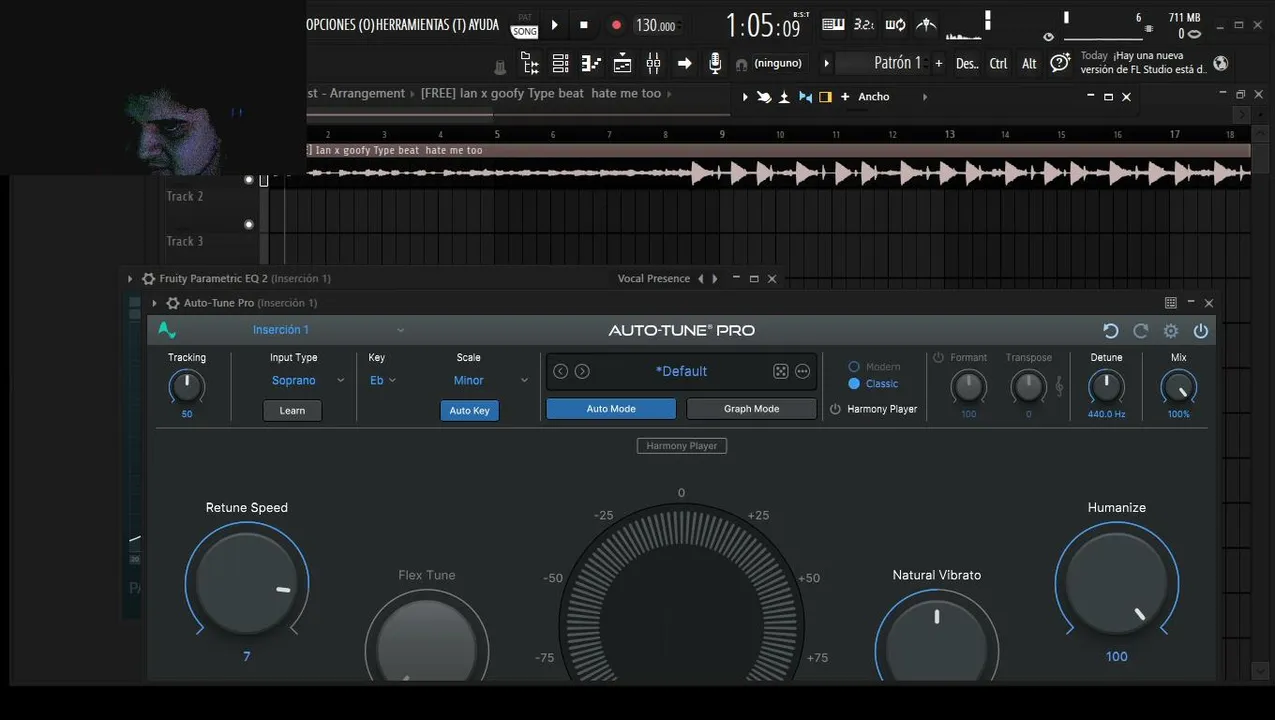Click the microphone recording icon
This screenshot has height=720, width=1275.
point(715,64)
